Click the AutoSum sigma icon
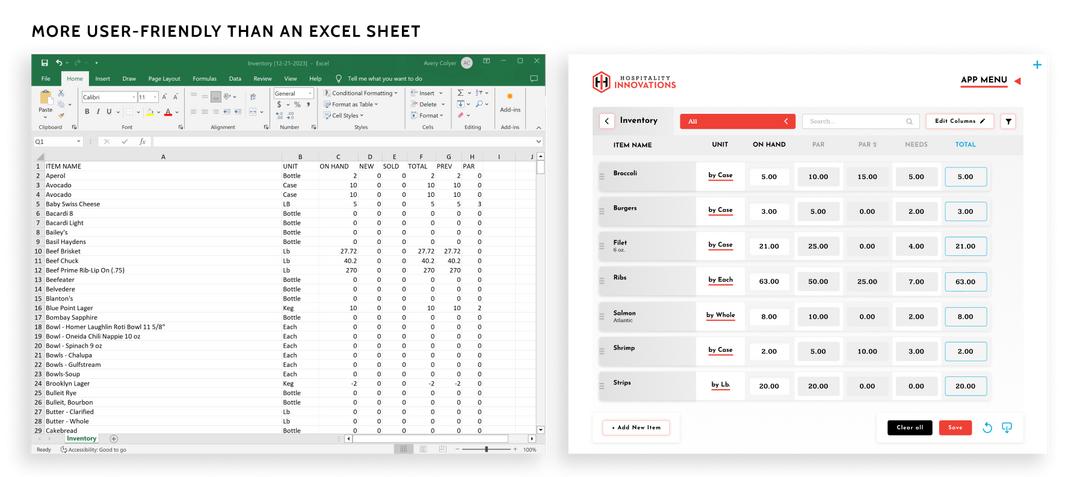 [461, 93]
